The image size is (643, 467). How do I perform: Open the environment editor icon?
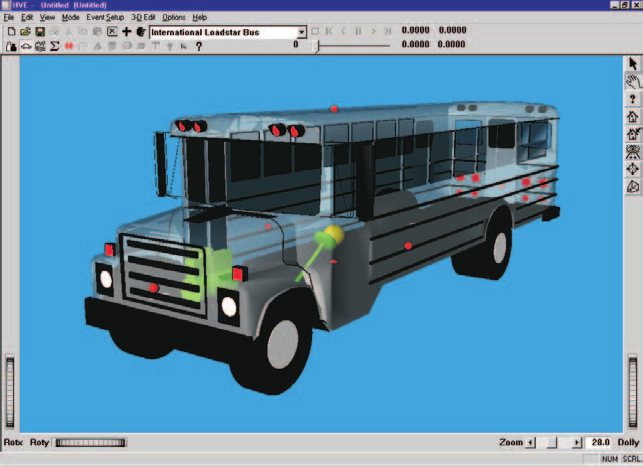point(40,46)
